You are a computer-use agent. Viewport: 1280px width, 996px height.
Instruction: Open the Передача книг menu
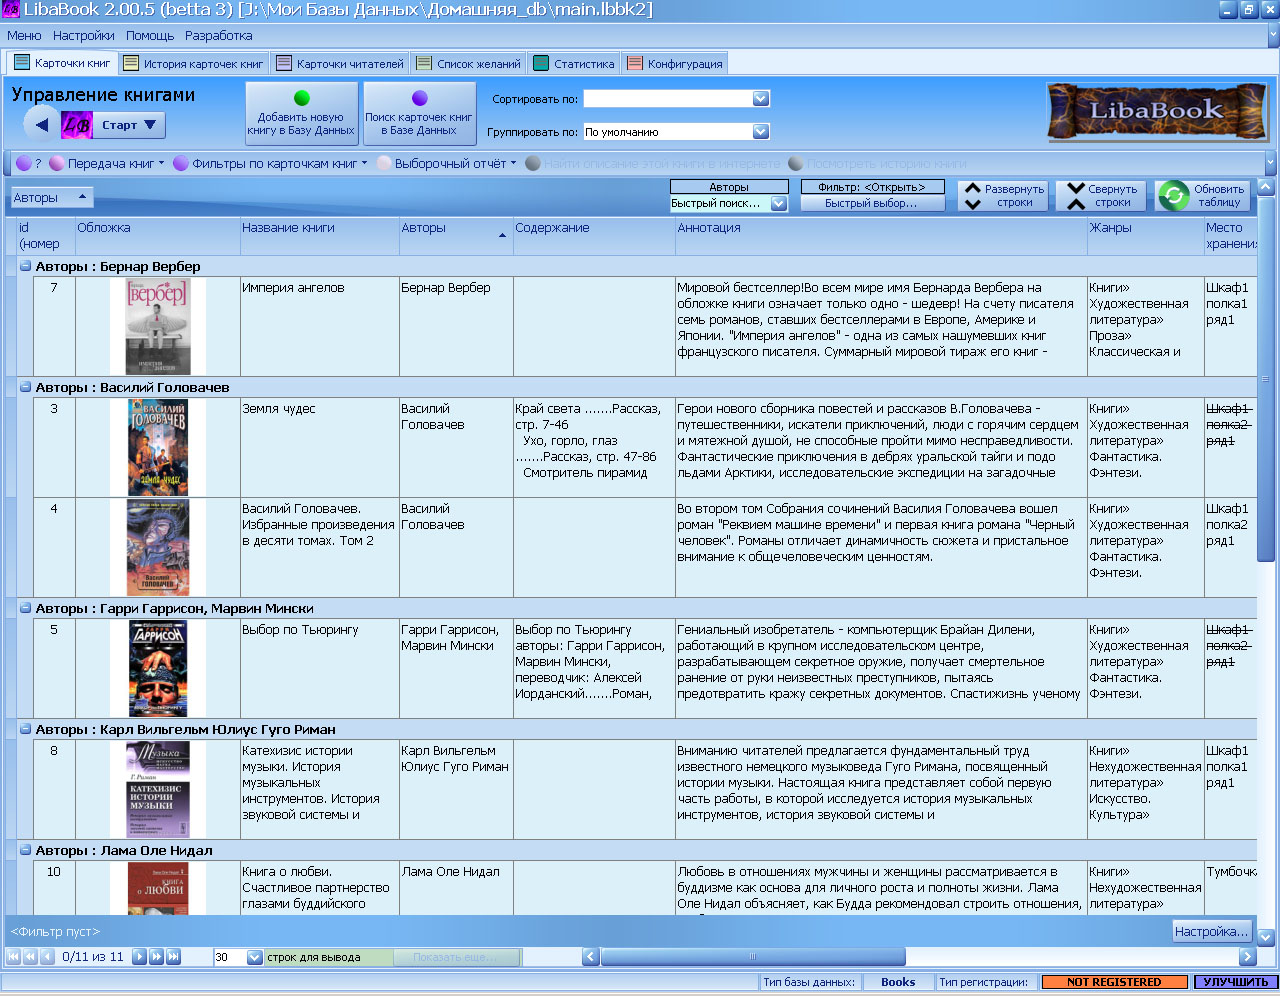click(x=107, y=163)
